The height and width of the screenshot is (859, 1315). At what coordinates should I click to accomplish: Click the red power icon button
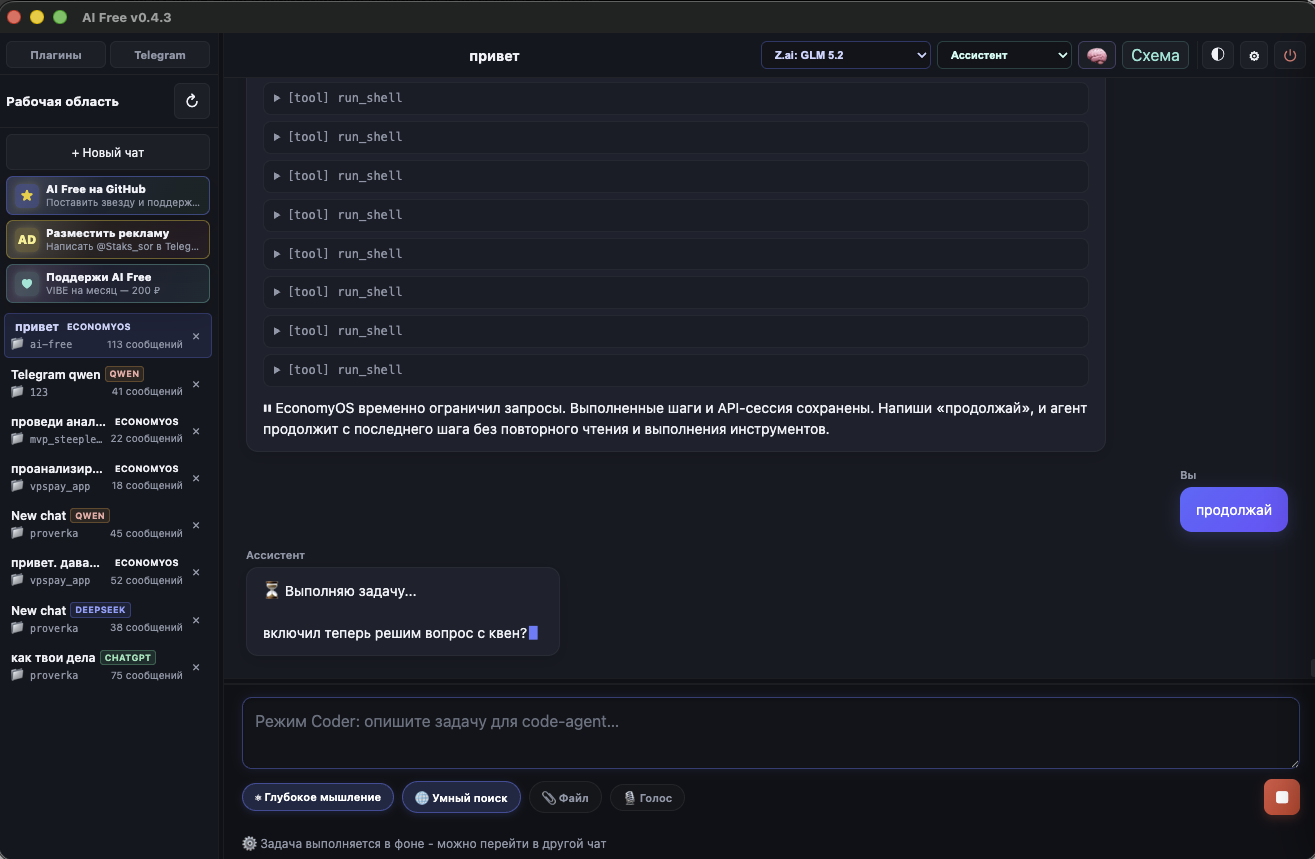coord(1290,55)
